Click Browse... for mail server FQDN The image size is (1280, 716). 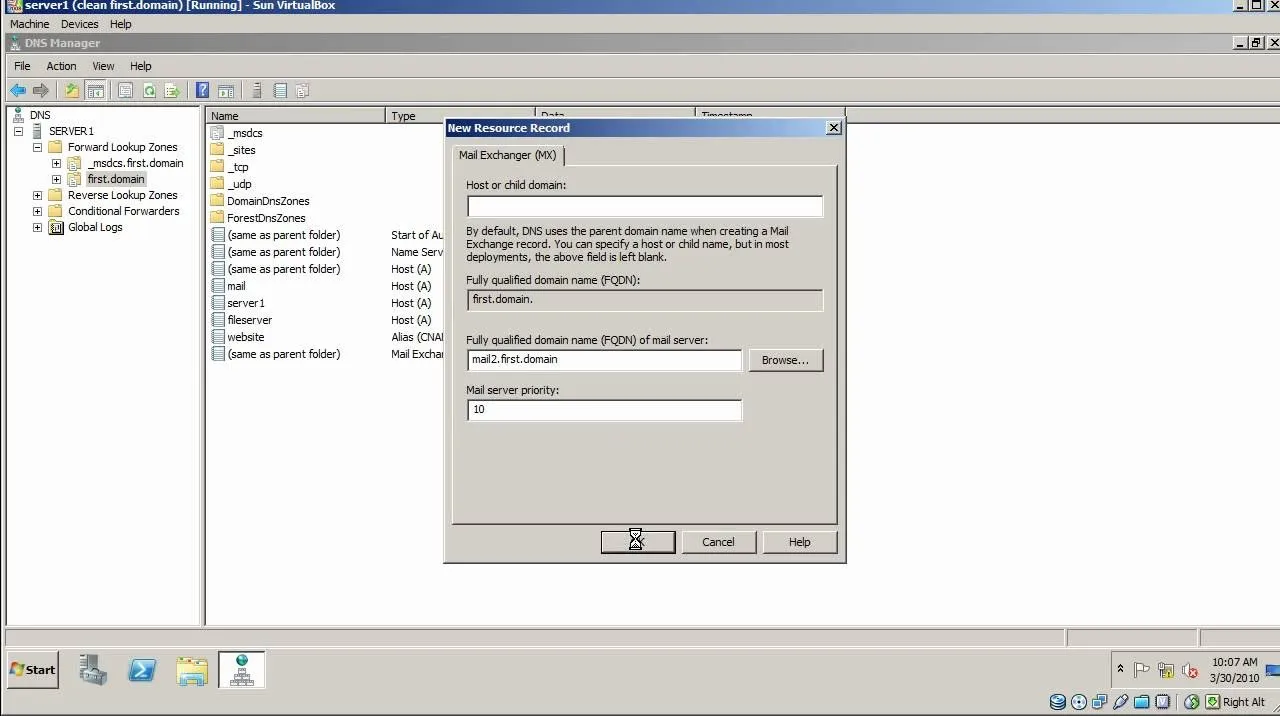785,360
